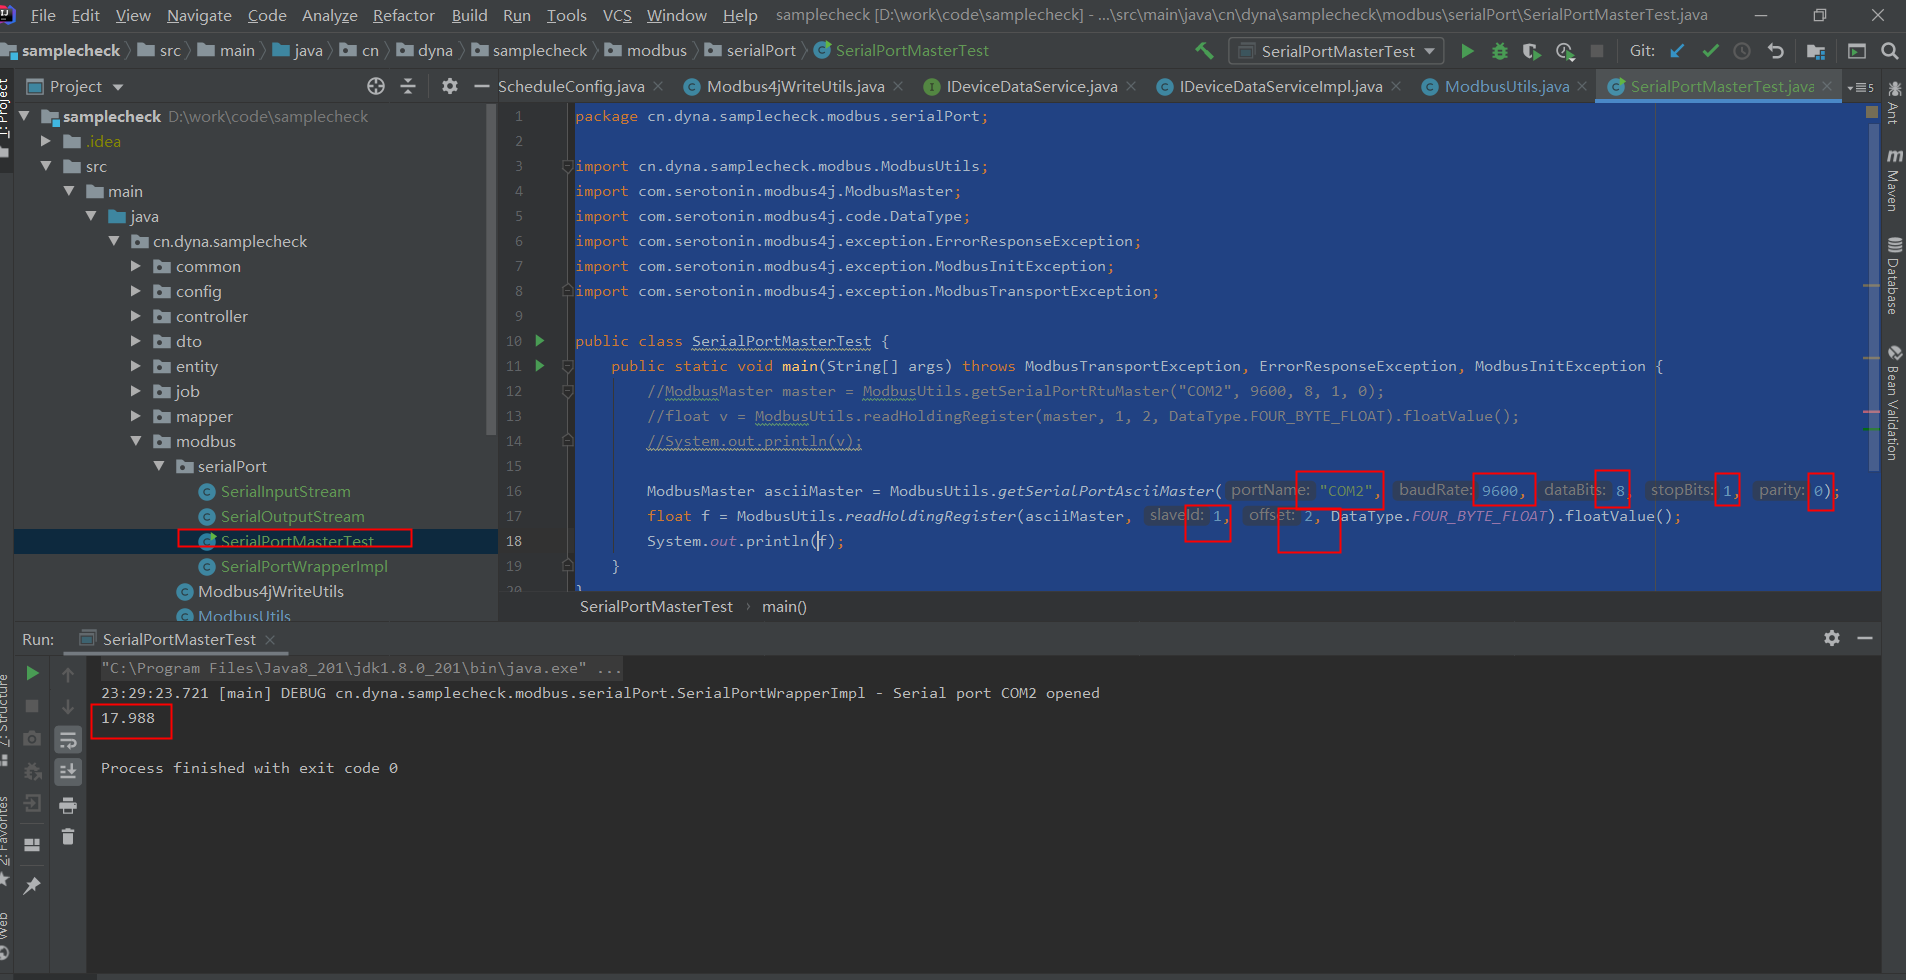Switch to the ModbusUtils.java editor tab
1906x980 pixels.
click(x=1508, y=86)
